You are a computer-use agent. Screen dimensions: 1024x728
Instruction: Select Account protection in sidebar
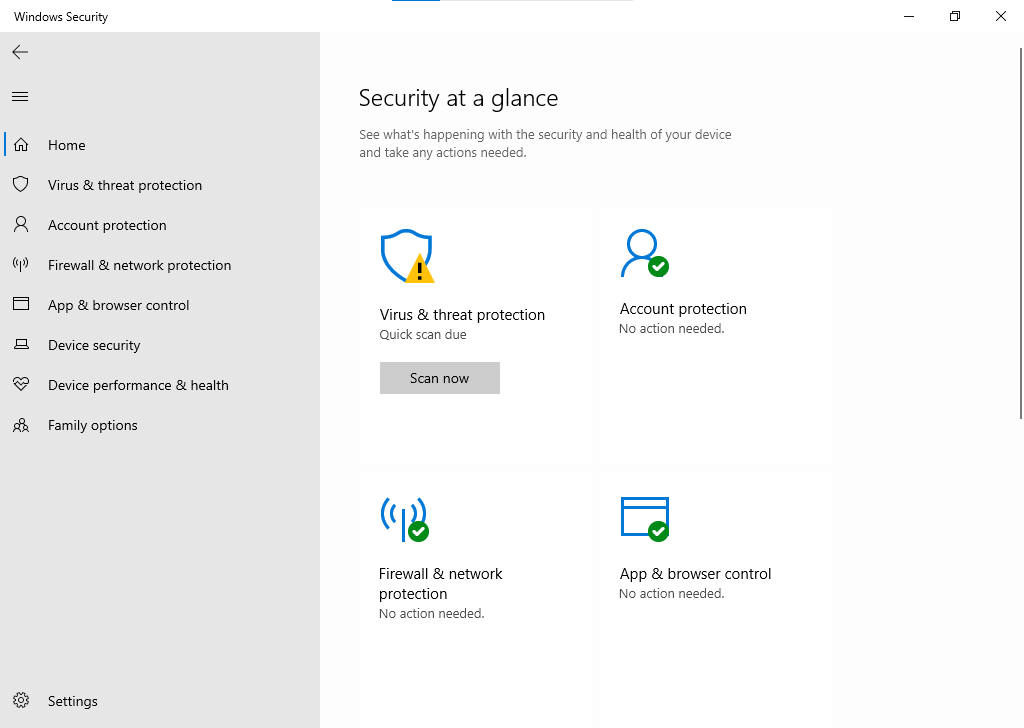[107, 225]
